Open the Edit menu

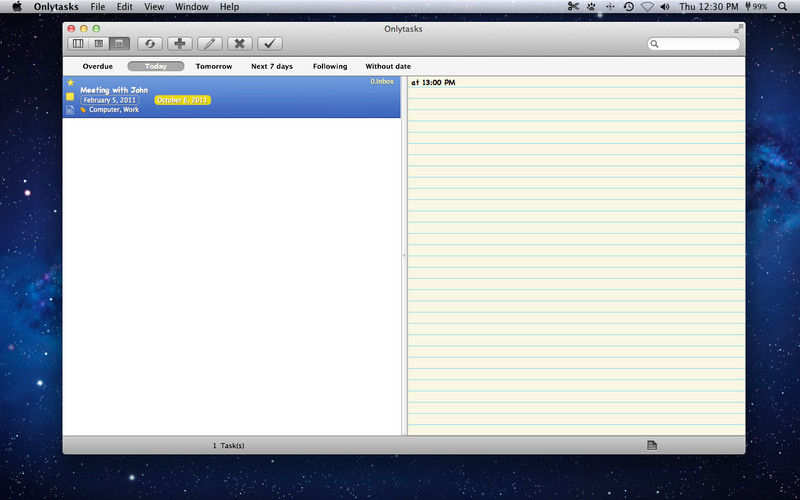click(124, 7)
